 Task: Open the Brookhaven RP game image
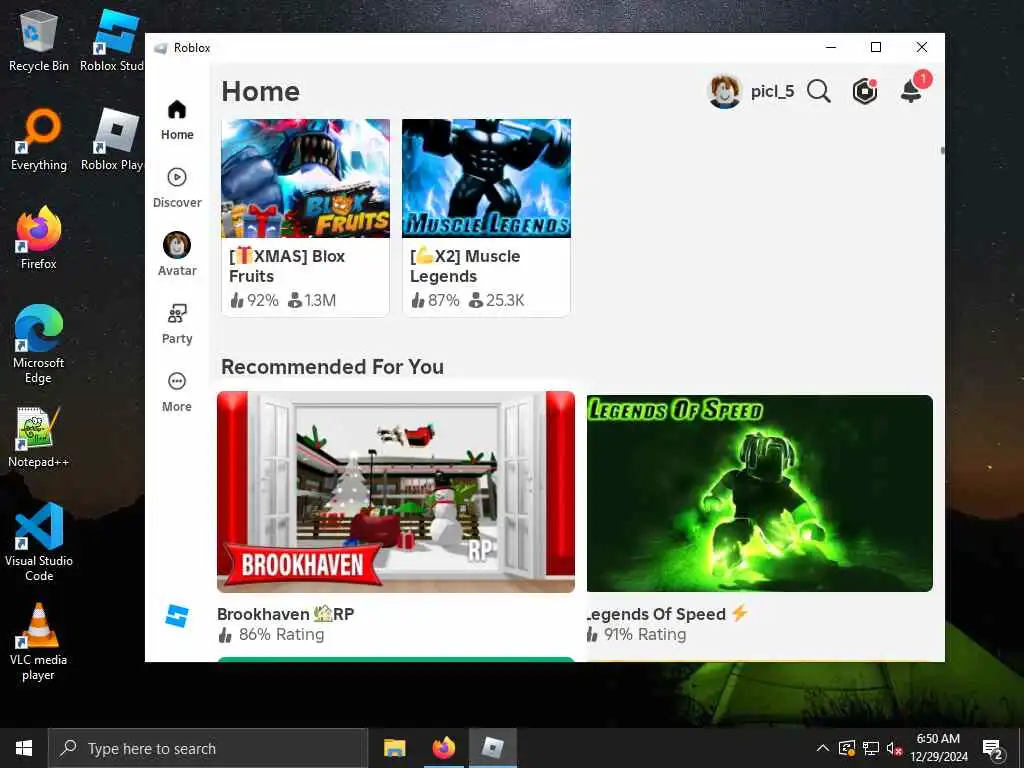coord(396,492)
